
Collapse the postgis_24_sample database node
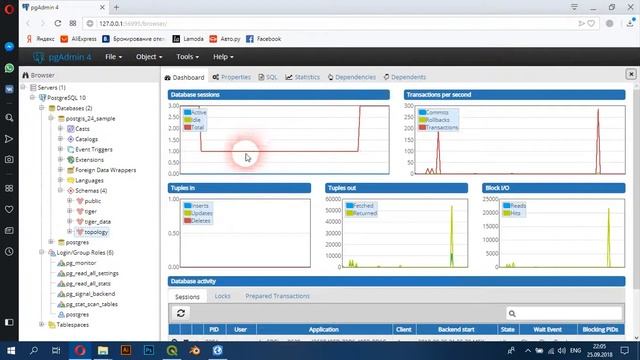[51, 118]
